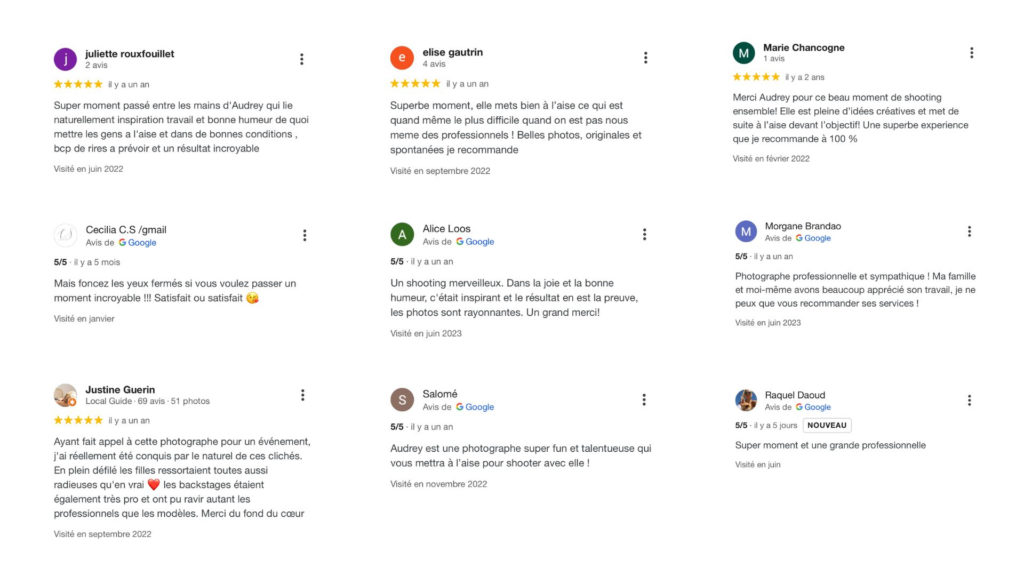Open options menu on Morgane Brandao's review
Screen dimensions: 1024x576
tap(969, 231)
